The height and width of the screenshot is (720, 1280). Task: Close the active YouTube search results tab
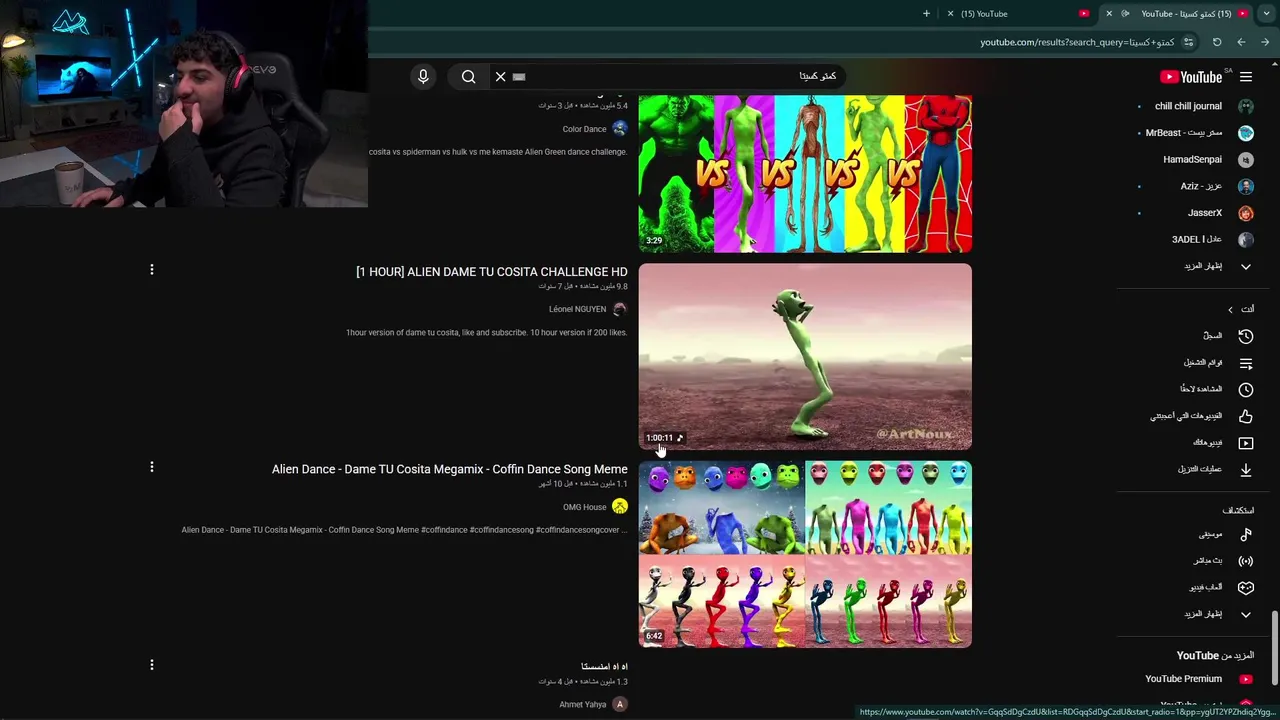point(1109,14)
